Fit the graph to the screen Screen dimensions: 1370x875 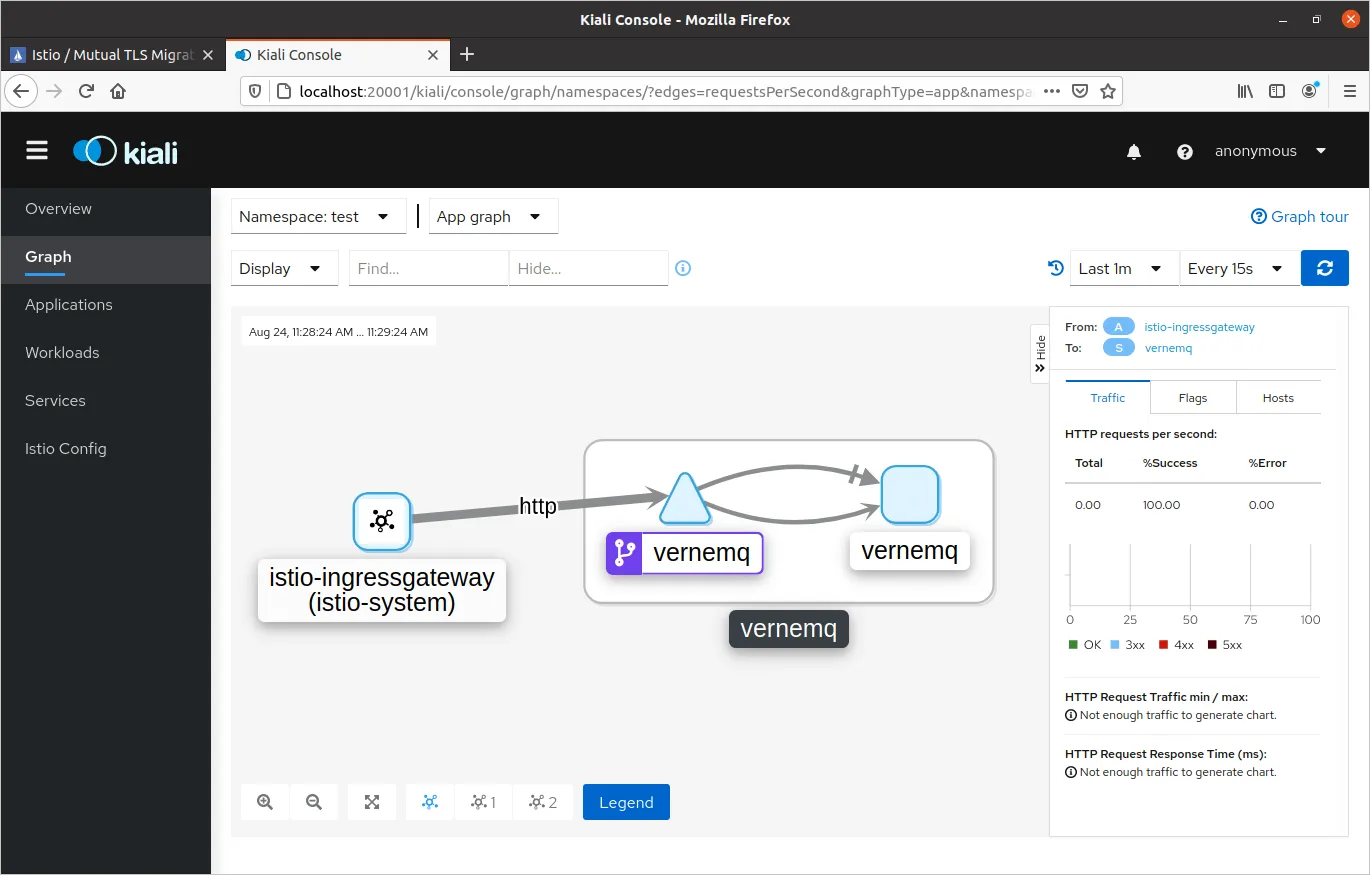372,802
